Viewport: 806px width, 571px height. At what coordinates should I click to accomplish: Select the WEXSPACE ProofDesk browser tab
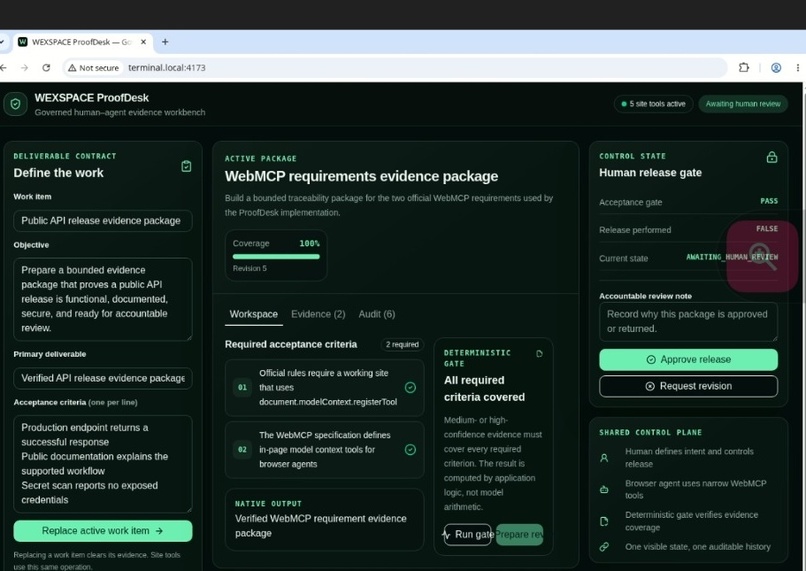tap(82, 42)
